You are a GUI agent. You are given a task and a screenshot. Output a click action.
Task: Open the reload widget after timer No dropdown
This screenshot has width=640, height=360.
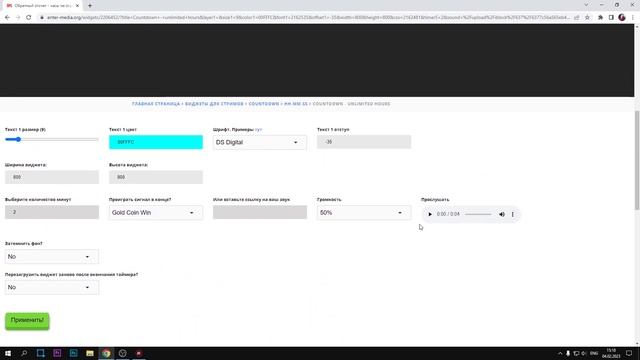coord(52,287)
